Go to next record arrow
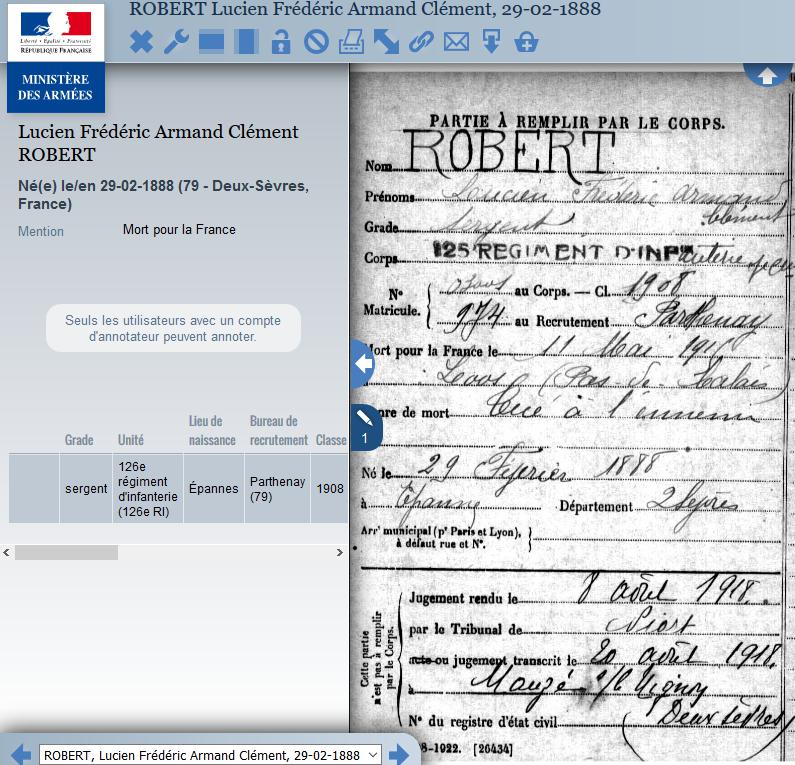795x765 pixels. (399, 755)
